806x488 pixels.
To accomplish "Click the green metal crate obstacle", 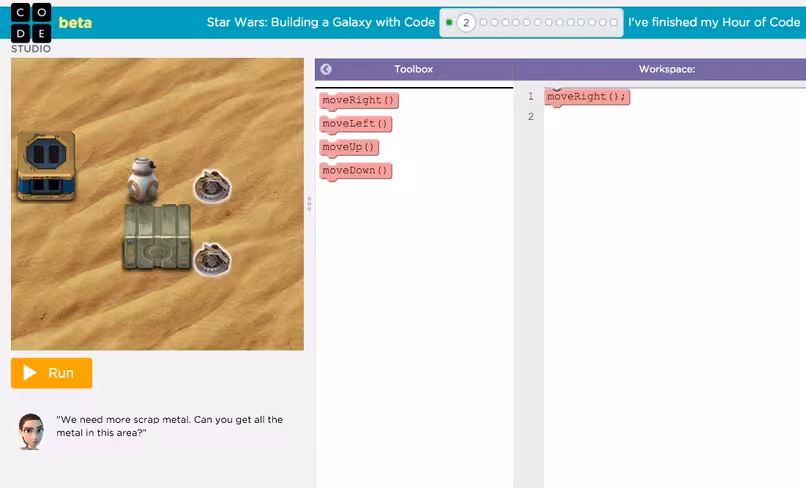I will 157,237.
